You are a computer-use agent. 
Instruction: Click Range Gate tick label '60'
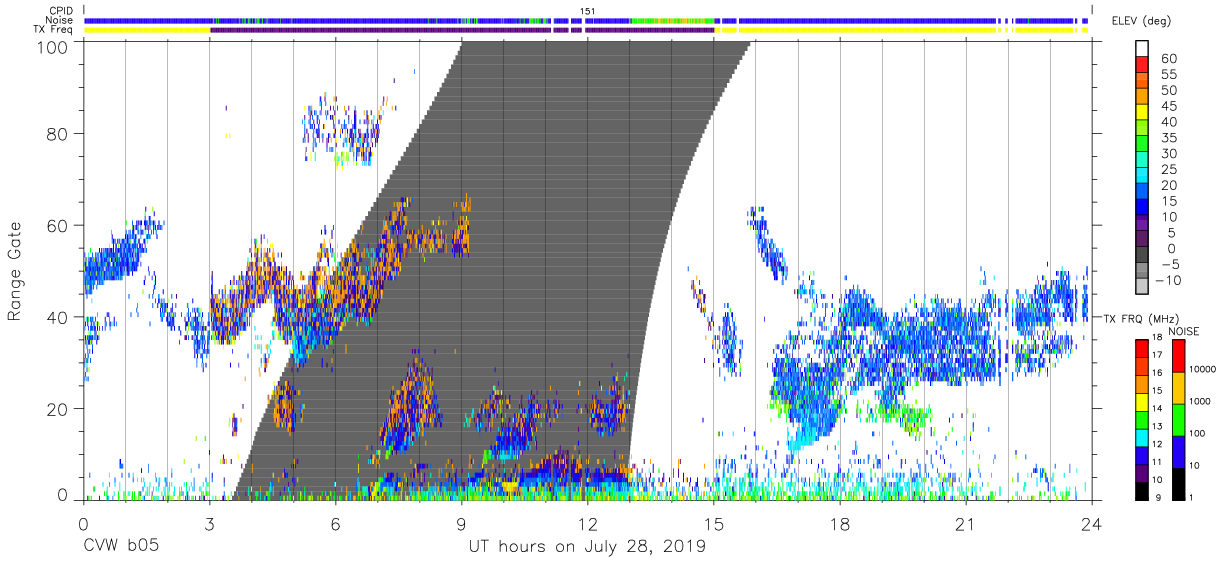(60, 225)
